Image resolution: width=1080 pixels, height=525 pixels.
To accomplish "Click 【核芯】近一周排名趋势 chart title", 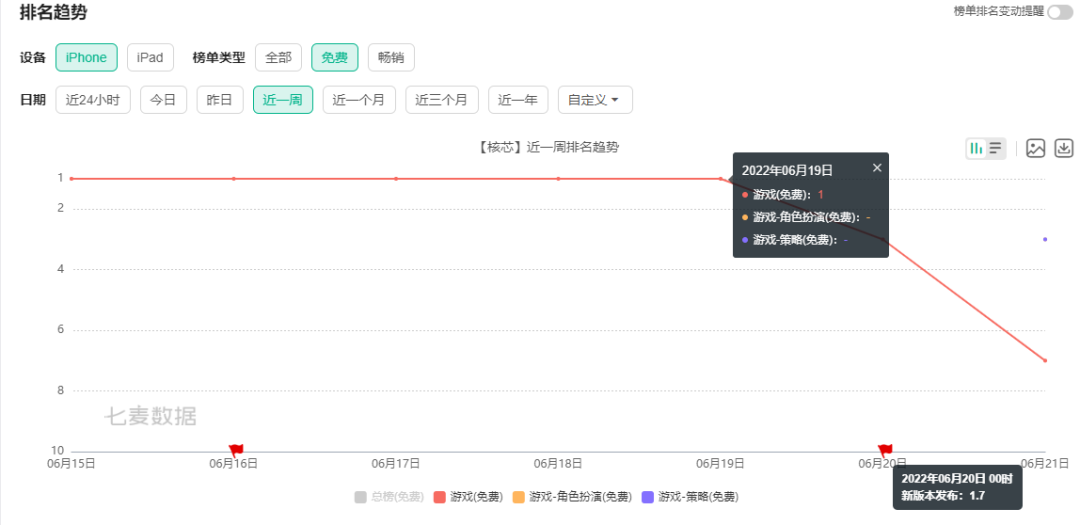I will pyautogui.click(x=548, y=147).
